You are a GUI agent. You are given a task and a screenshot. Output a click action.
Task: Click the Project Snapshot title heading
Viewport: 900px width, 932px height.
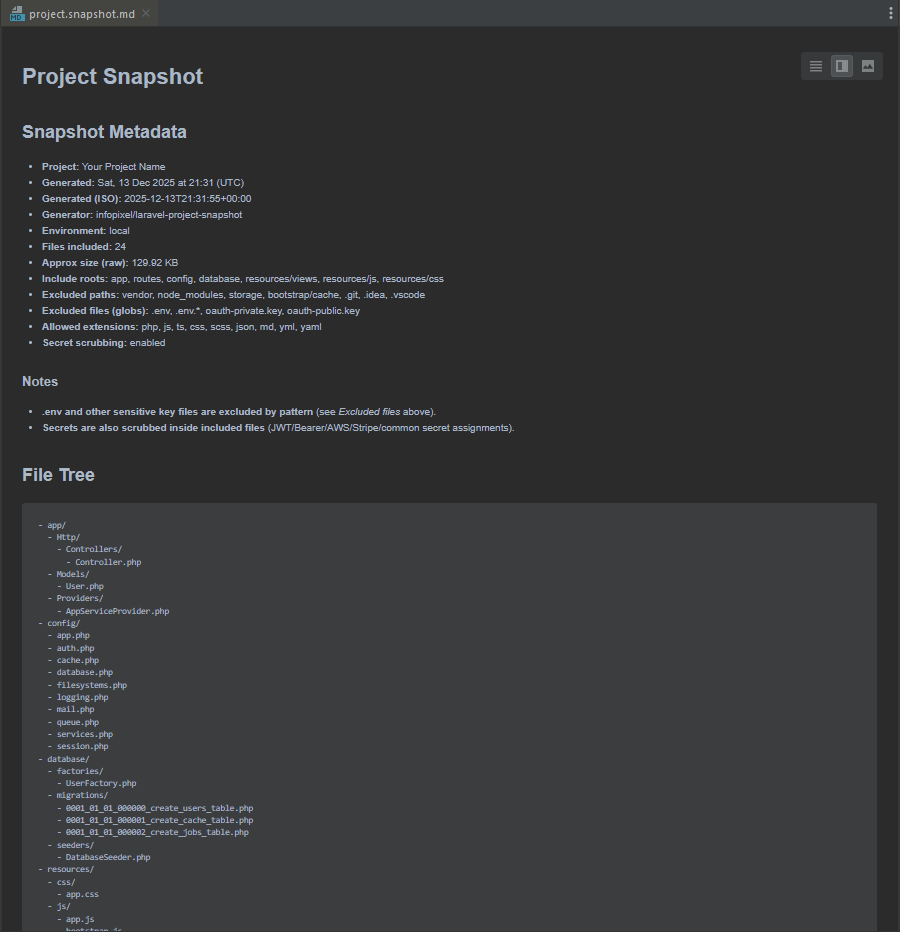coord(112,76)
